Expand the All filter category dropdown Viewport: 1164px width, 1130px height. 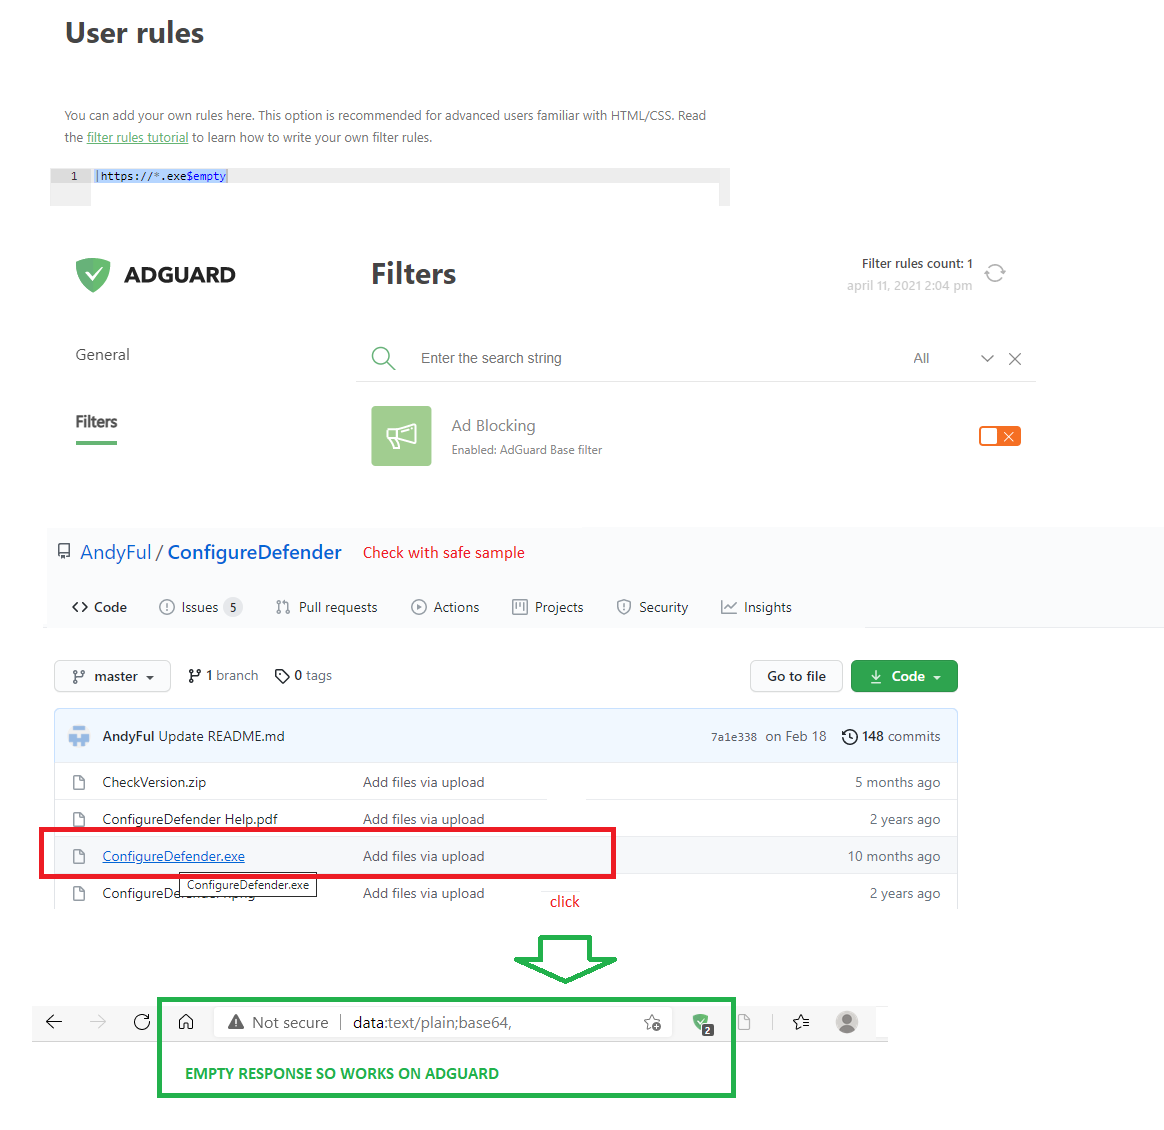pyautogui.click(x=986, y=359)
